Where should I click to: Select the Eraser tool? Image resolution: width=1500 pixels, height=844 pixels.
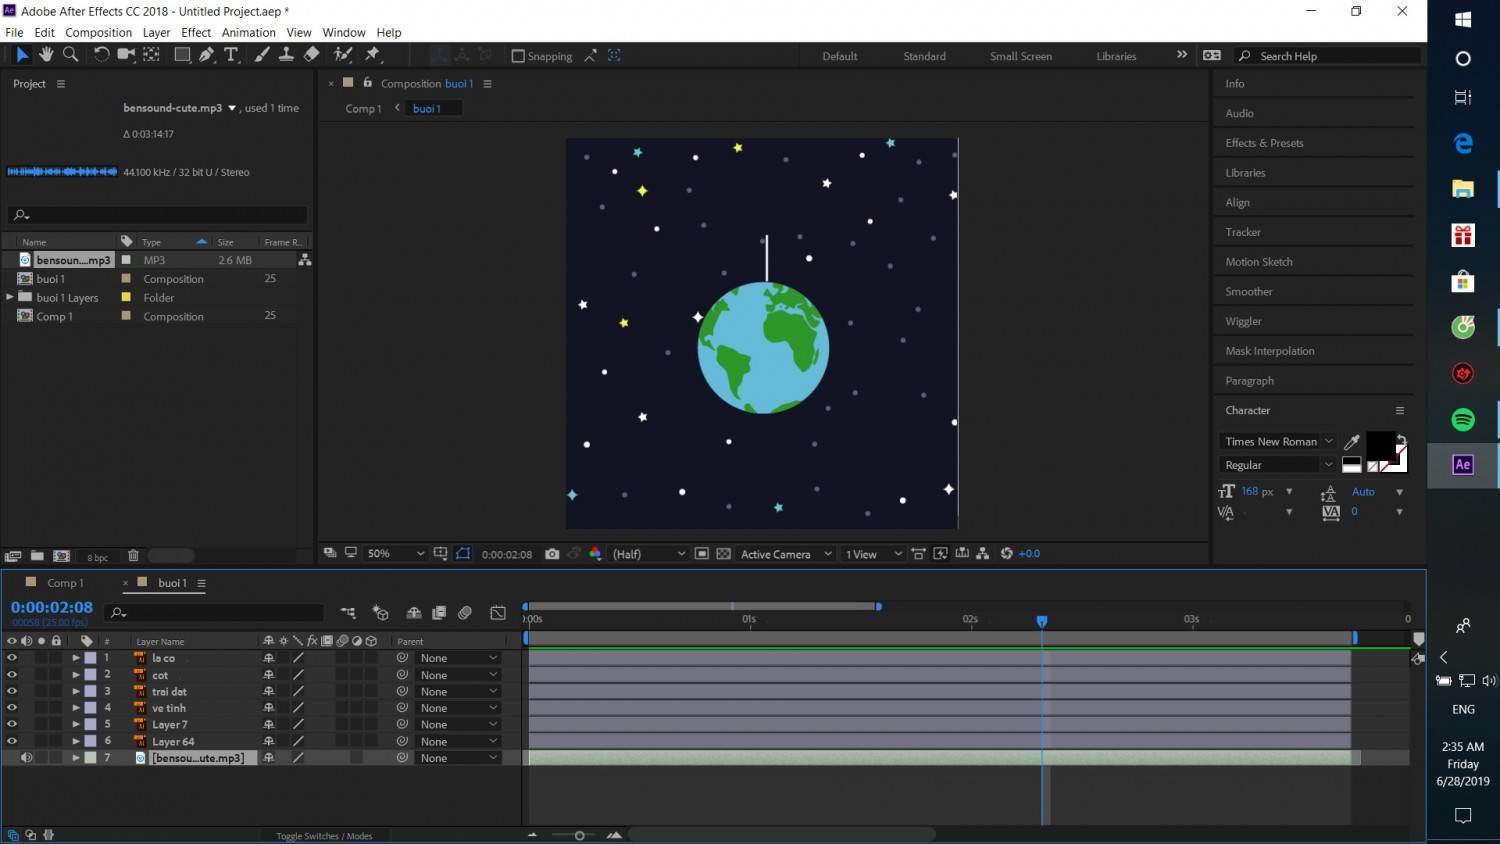[x=311, y=55]
